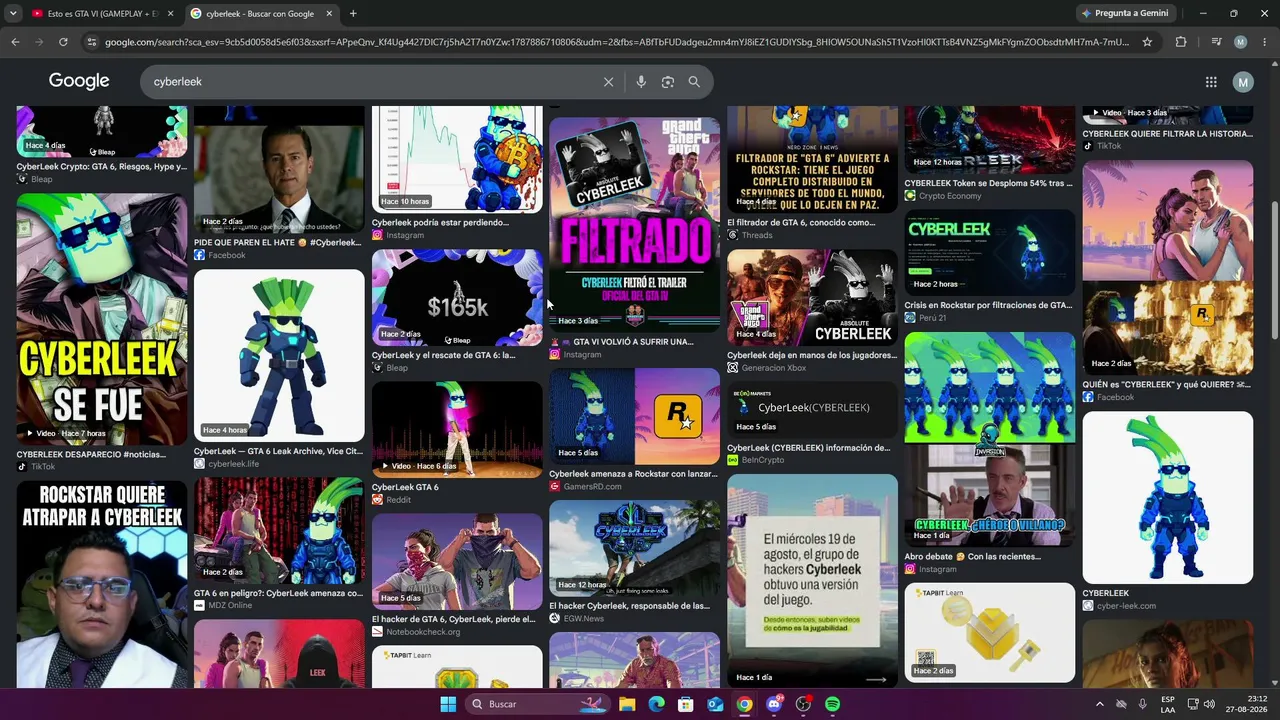Screen dimensions: 1280x720
Task: Open 'El miércoles 19 de agosto' text image
Action: pos(812,581)
